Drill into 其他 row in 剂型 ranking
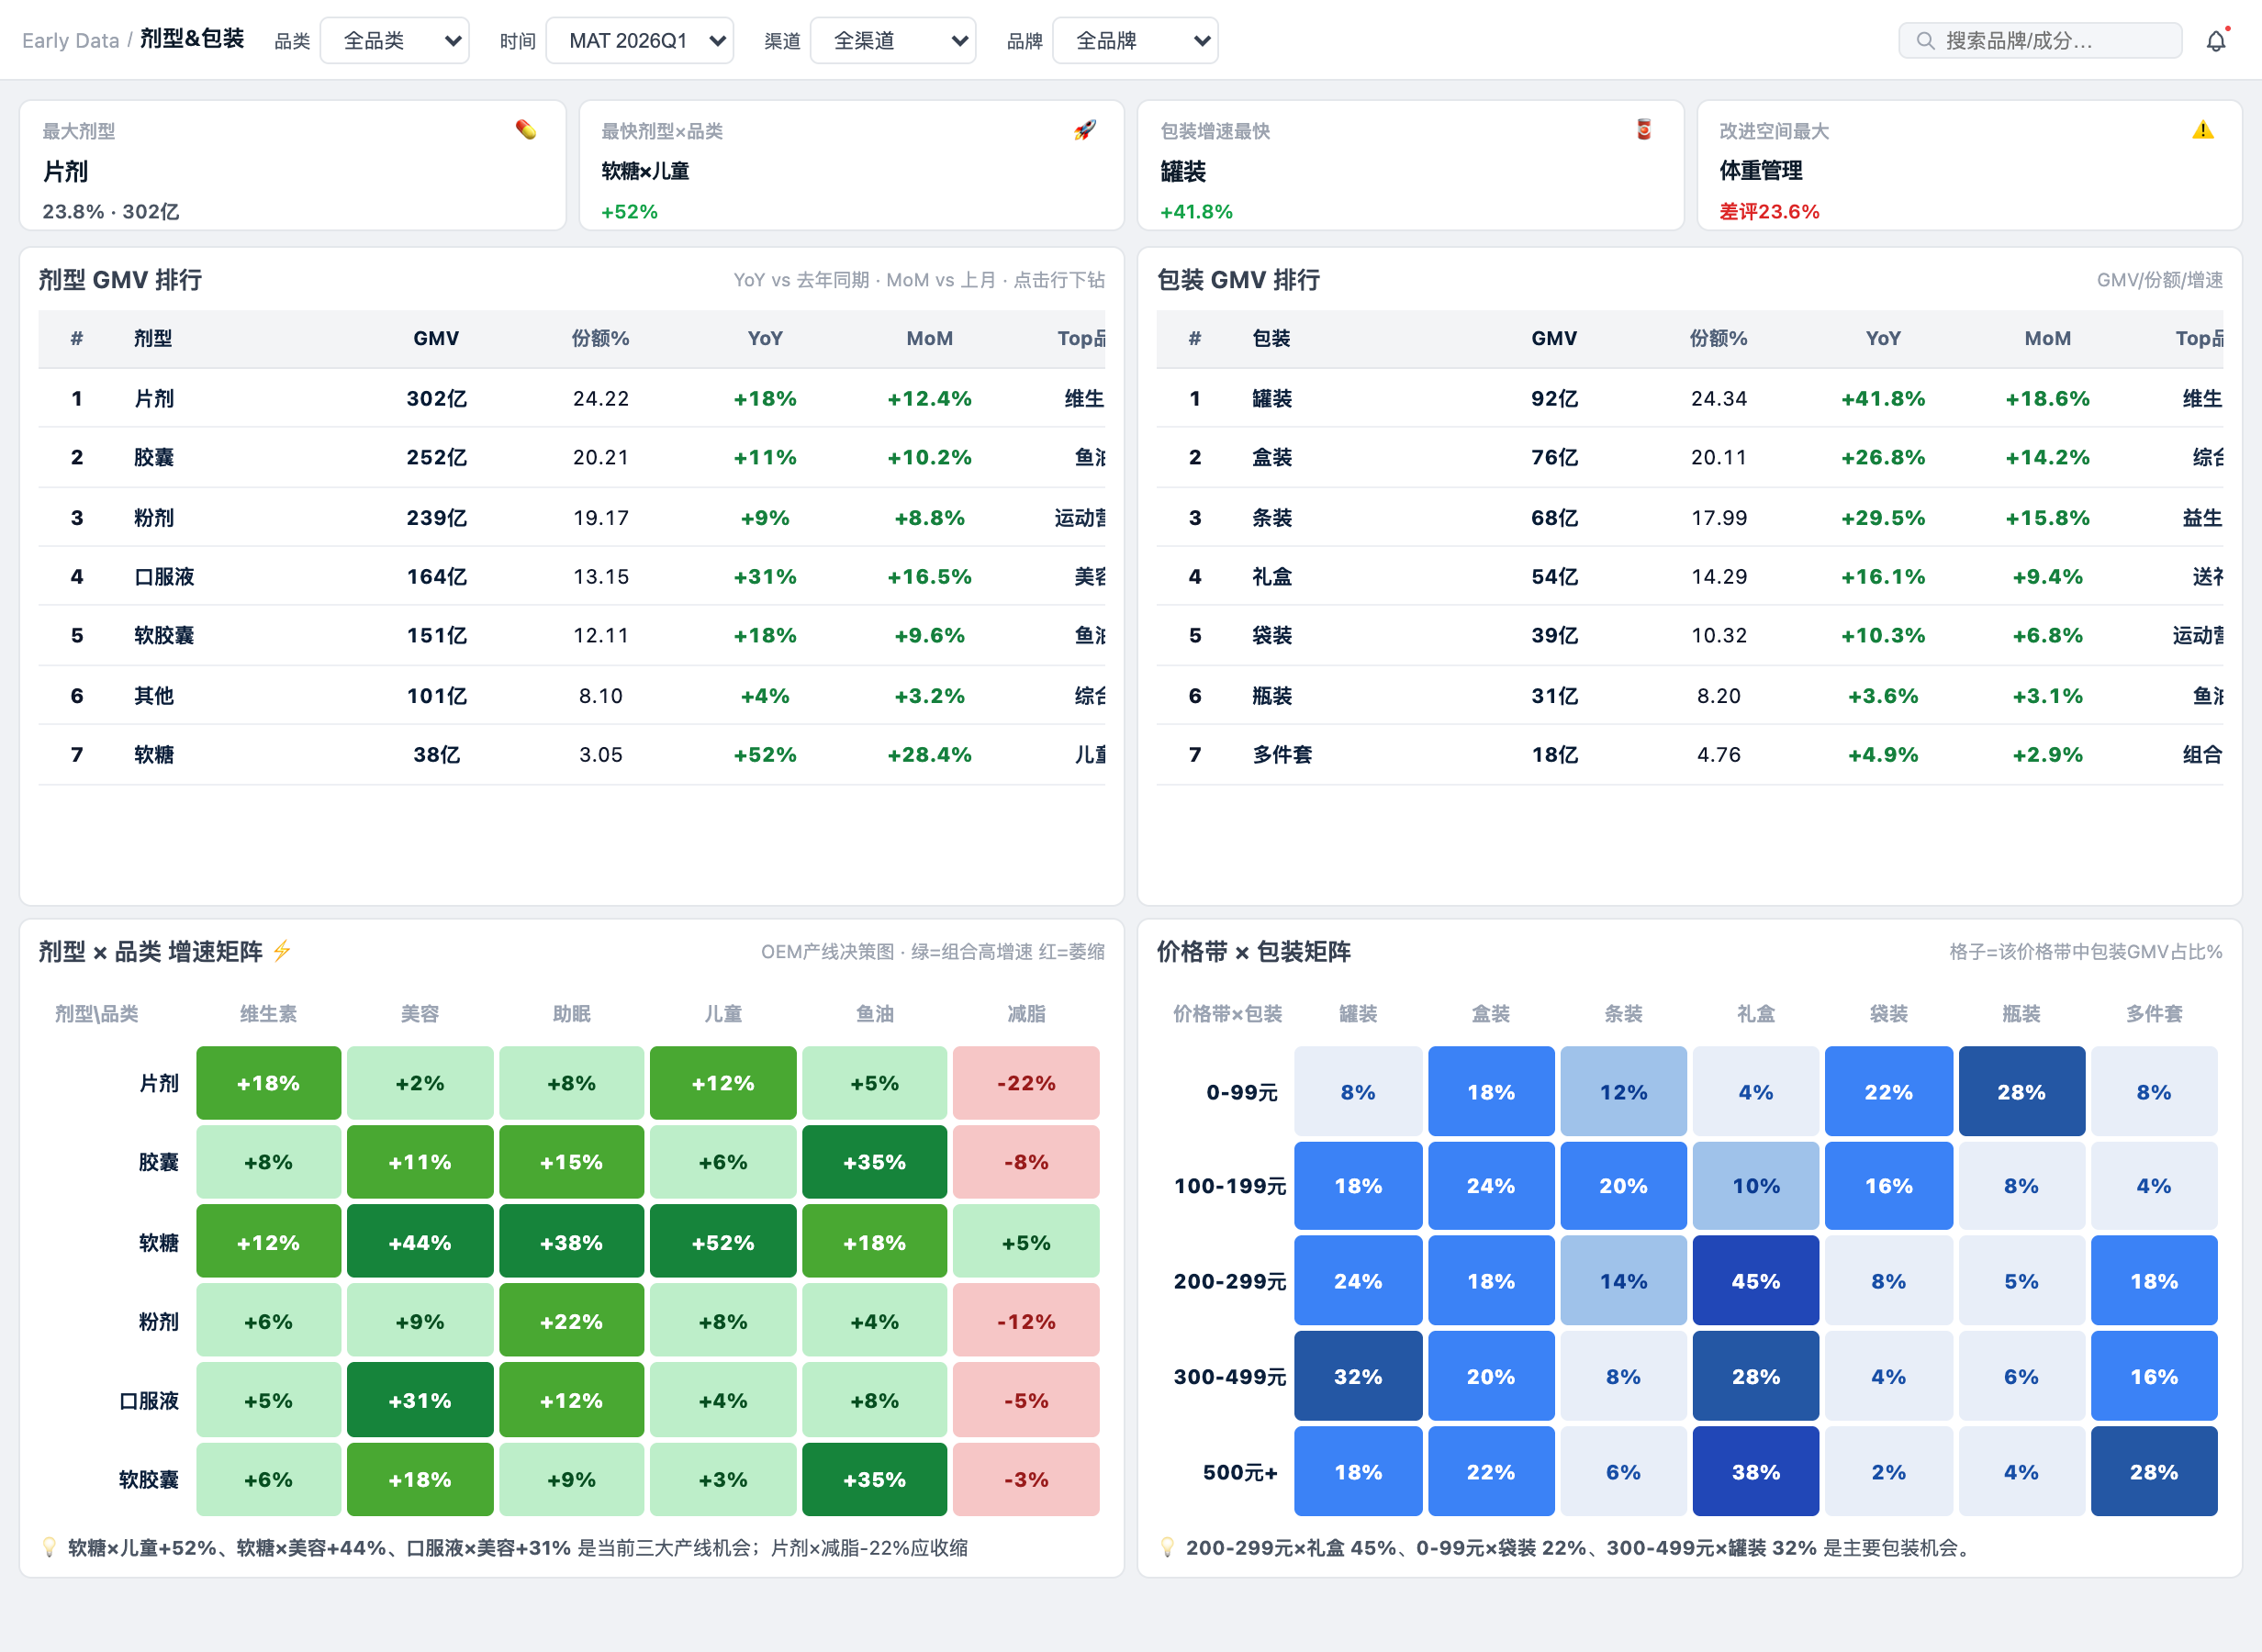 tap(572, 695)
